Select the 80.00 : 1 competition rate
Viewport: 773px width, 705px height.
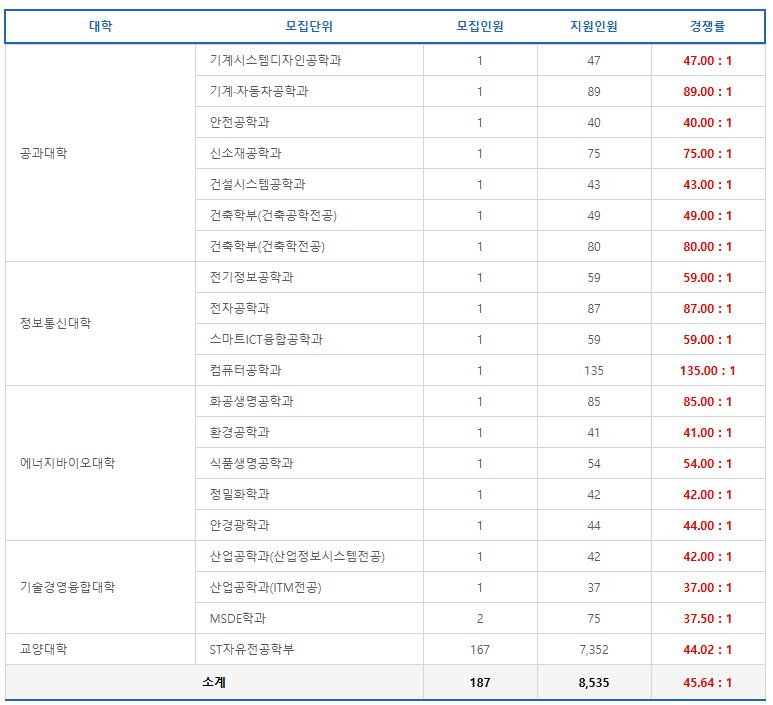point(707,247)
